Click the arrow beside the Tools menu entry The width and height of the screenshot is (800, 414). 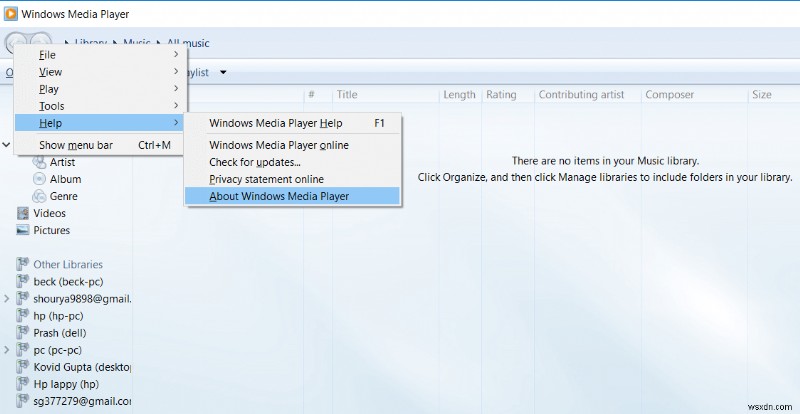(176, 106)
